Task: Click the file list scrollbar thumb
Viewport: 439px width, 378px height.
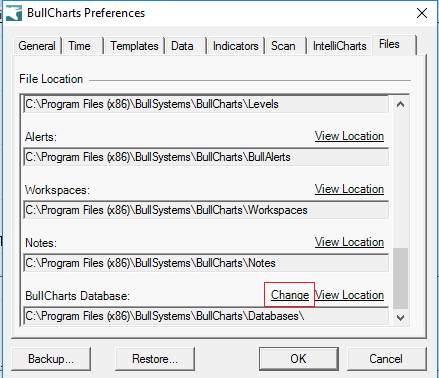Action: (x=400, y=278)
